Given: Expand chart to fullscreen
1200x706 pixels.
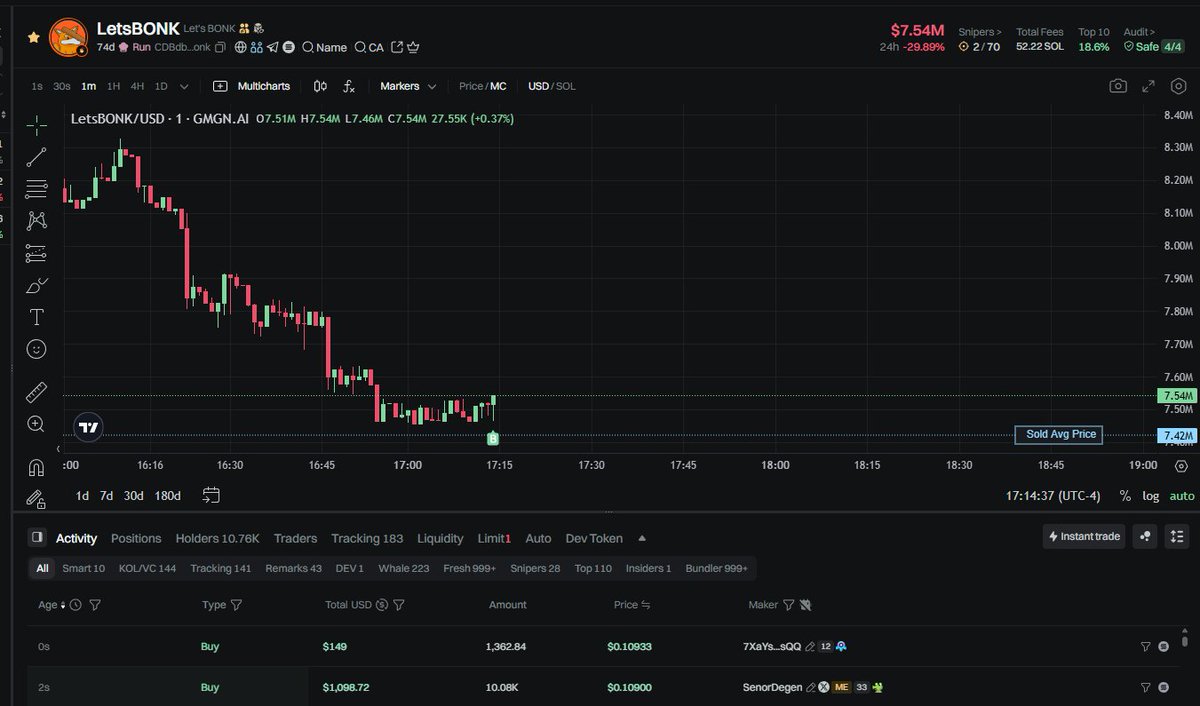Looking at the screenshot, I should click(1149, 86).
